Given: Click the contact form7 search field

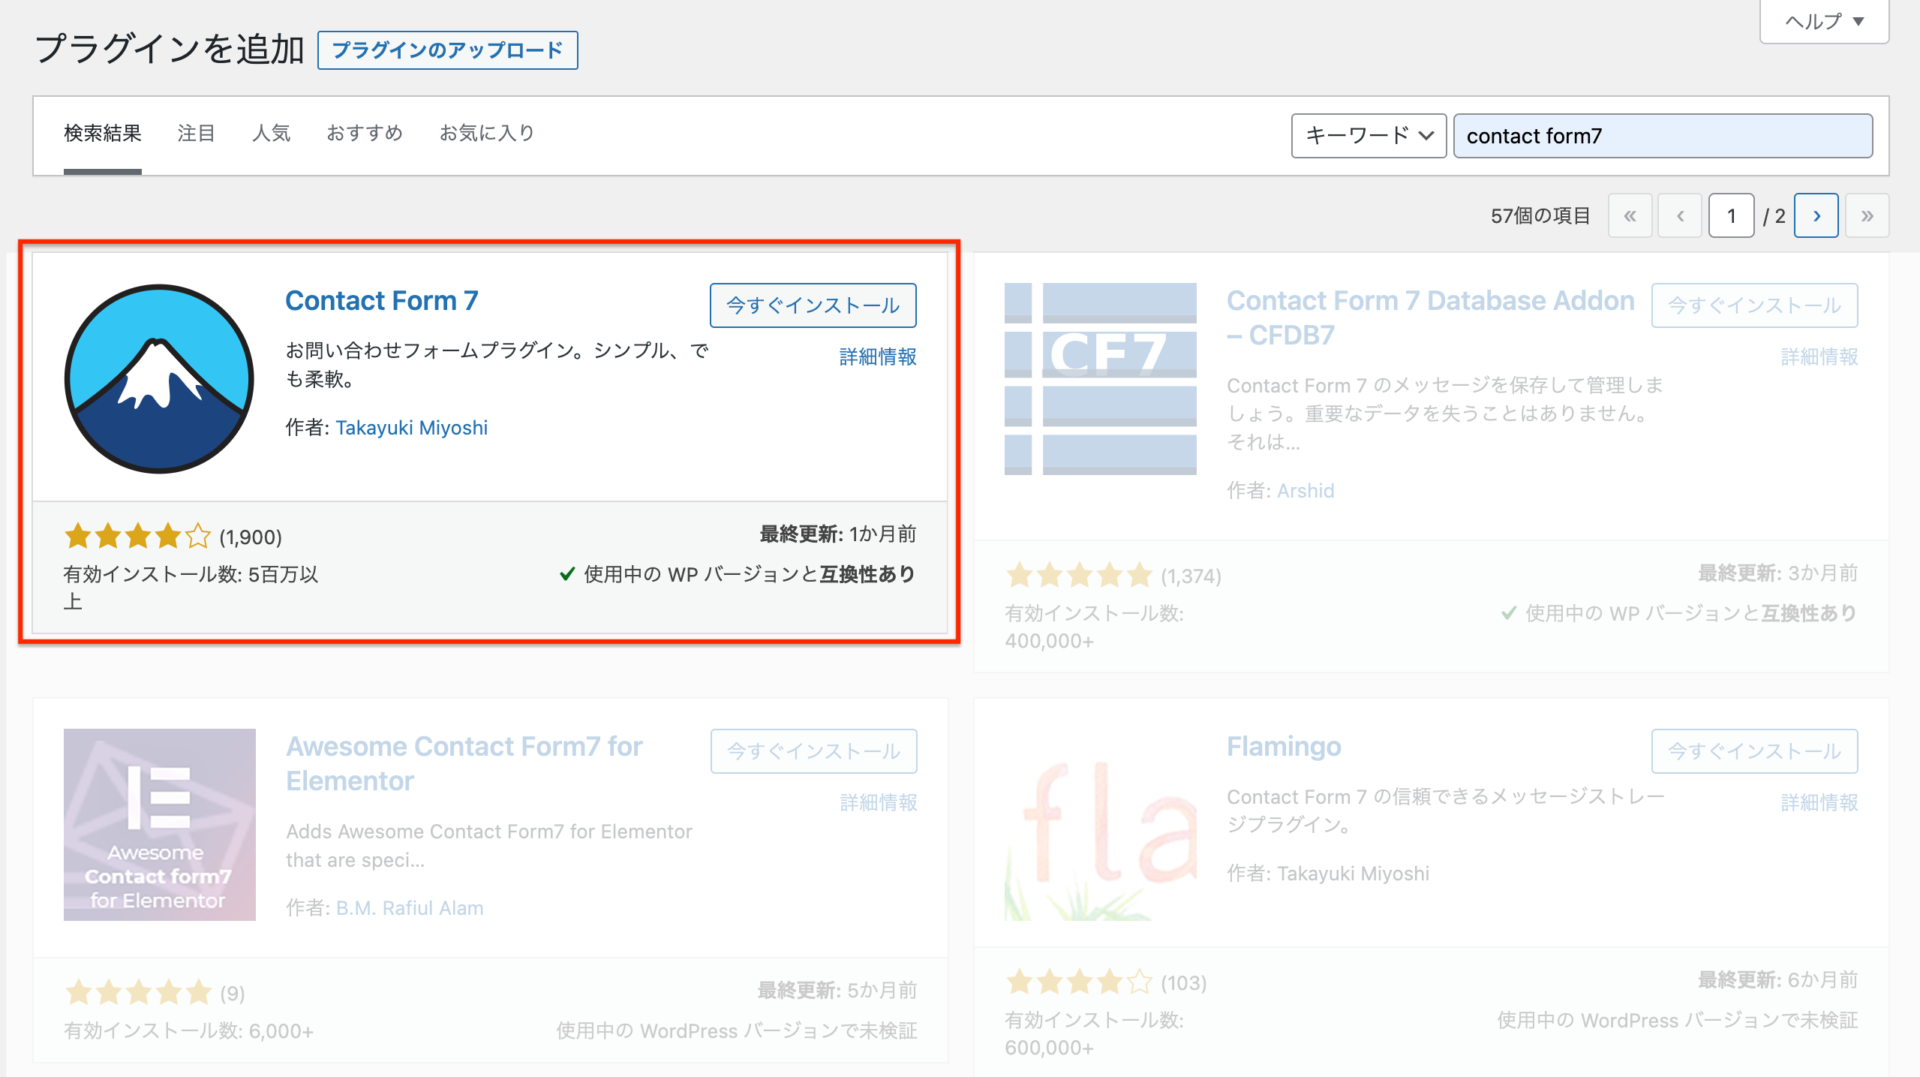Looking at the screenshot, I should pos(1662,135).
